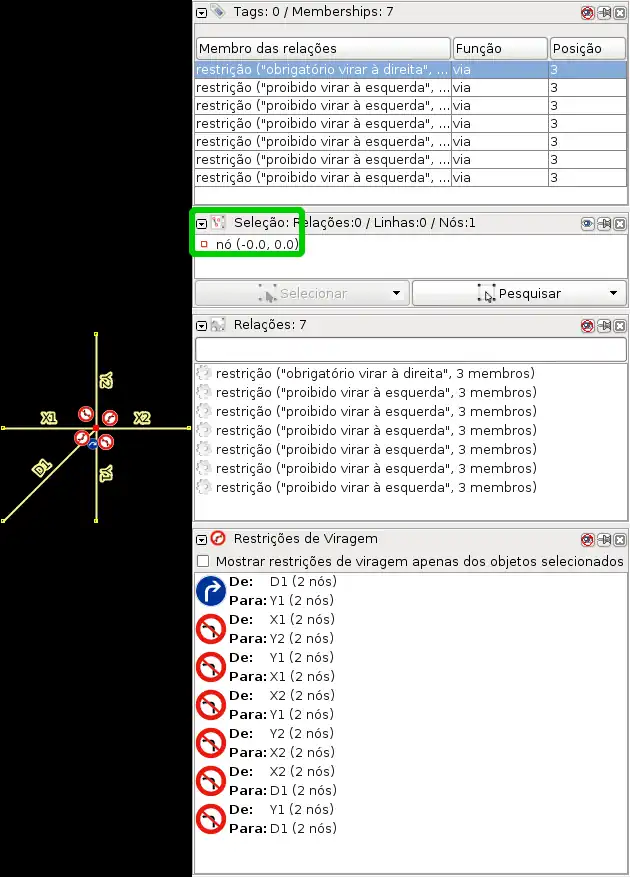
Task: Click the Posição column header
Action: [587, 48]
